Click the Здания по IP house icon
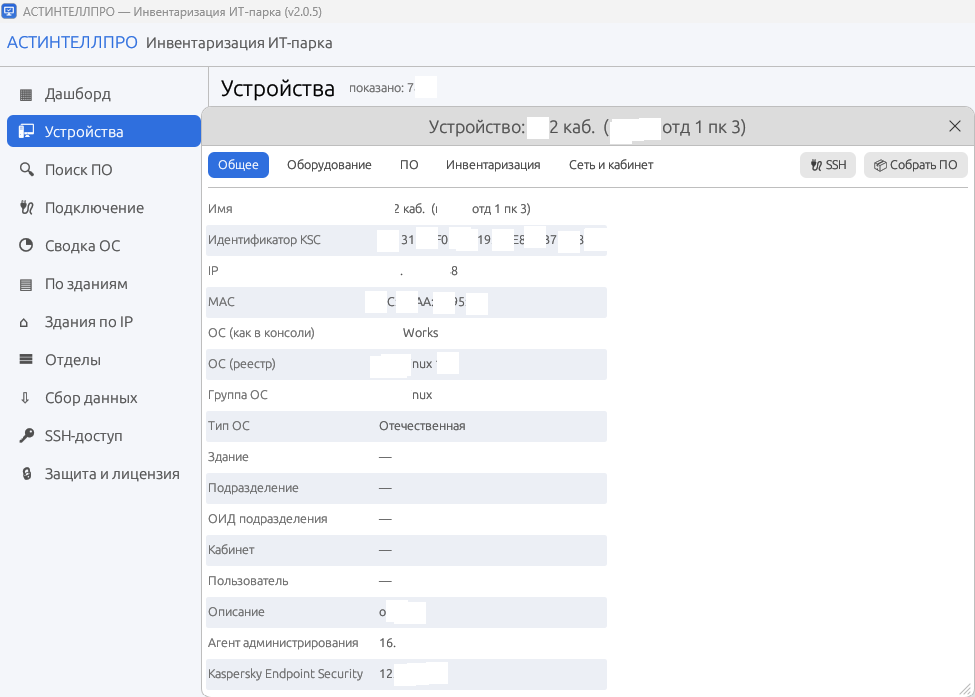Screen dimensions: 975x697 click(24, 322)
